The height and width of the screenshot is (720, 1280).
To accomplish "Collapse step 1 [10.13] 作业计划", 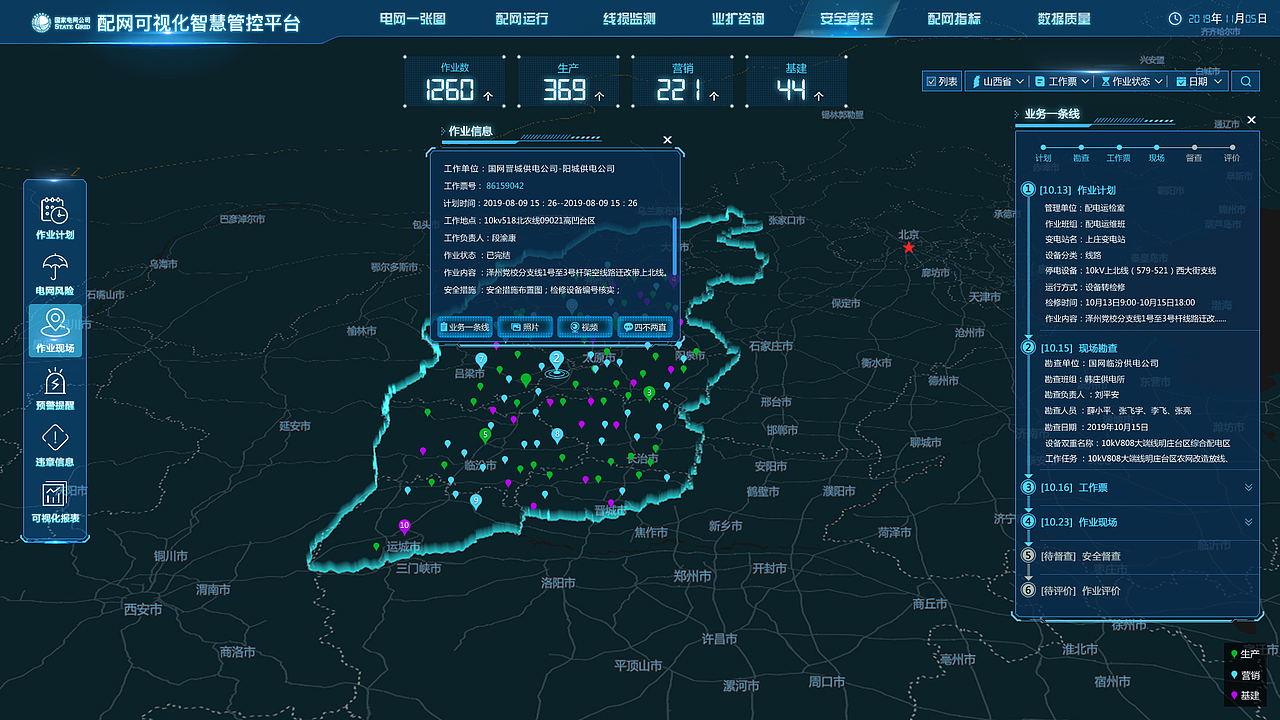I will pyautogui.click(x=1078, y=189).
